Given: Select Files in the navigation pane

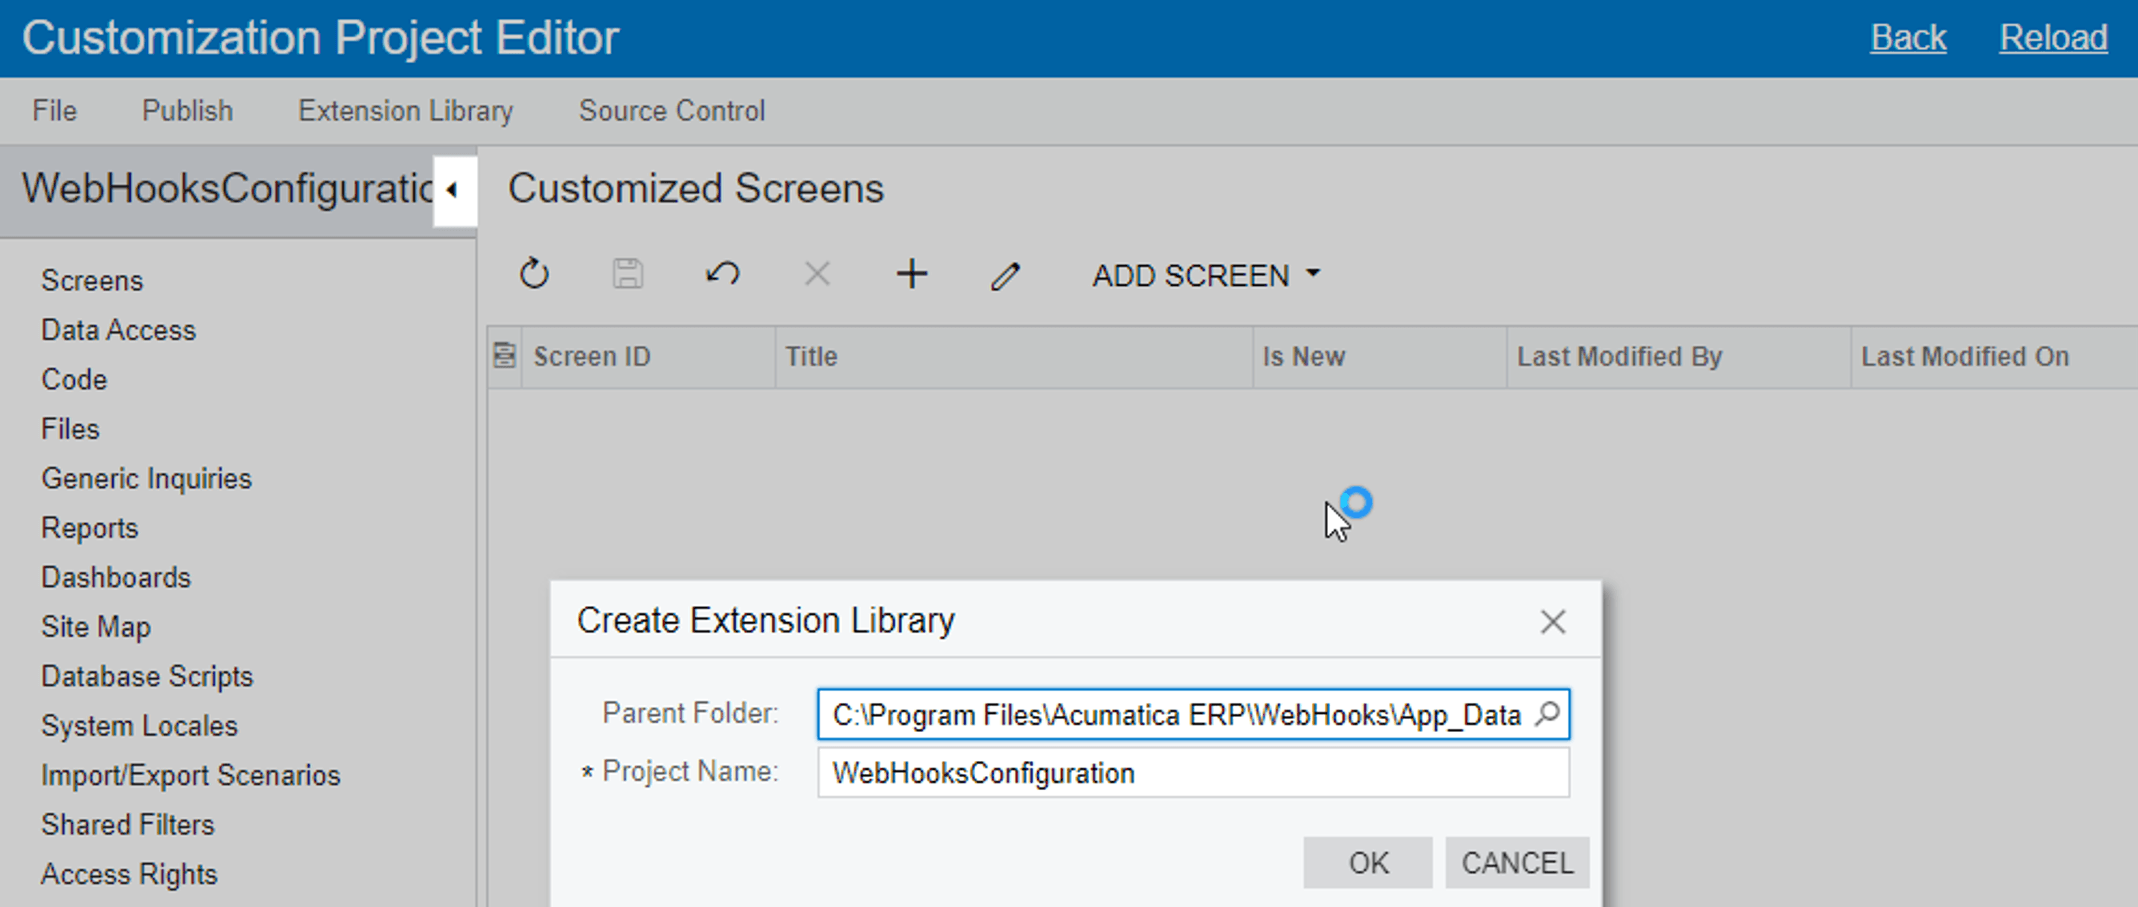Looking at the screenshot, I should 70,429.
